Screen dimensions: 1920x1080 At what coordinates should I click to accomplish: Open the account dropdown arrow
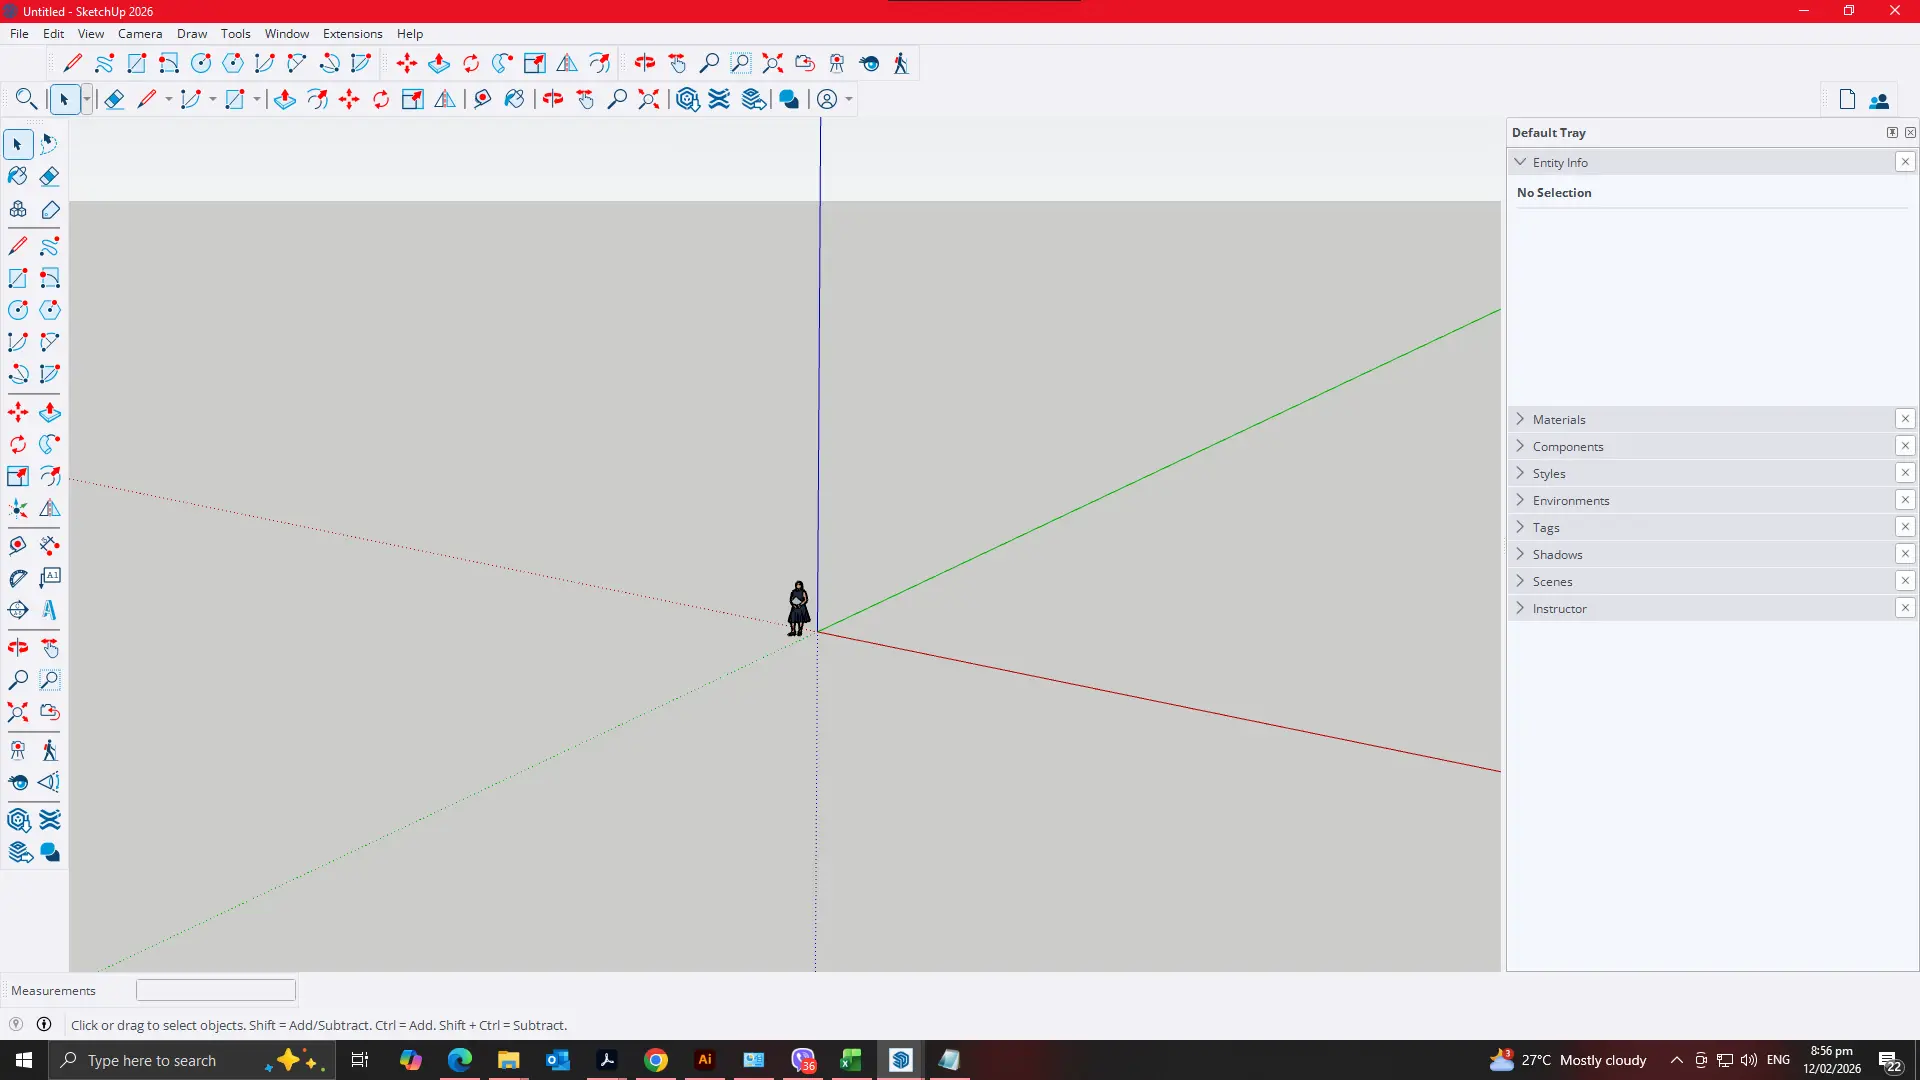[x=849, y=99]
